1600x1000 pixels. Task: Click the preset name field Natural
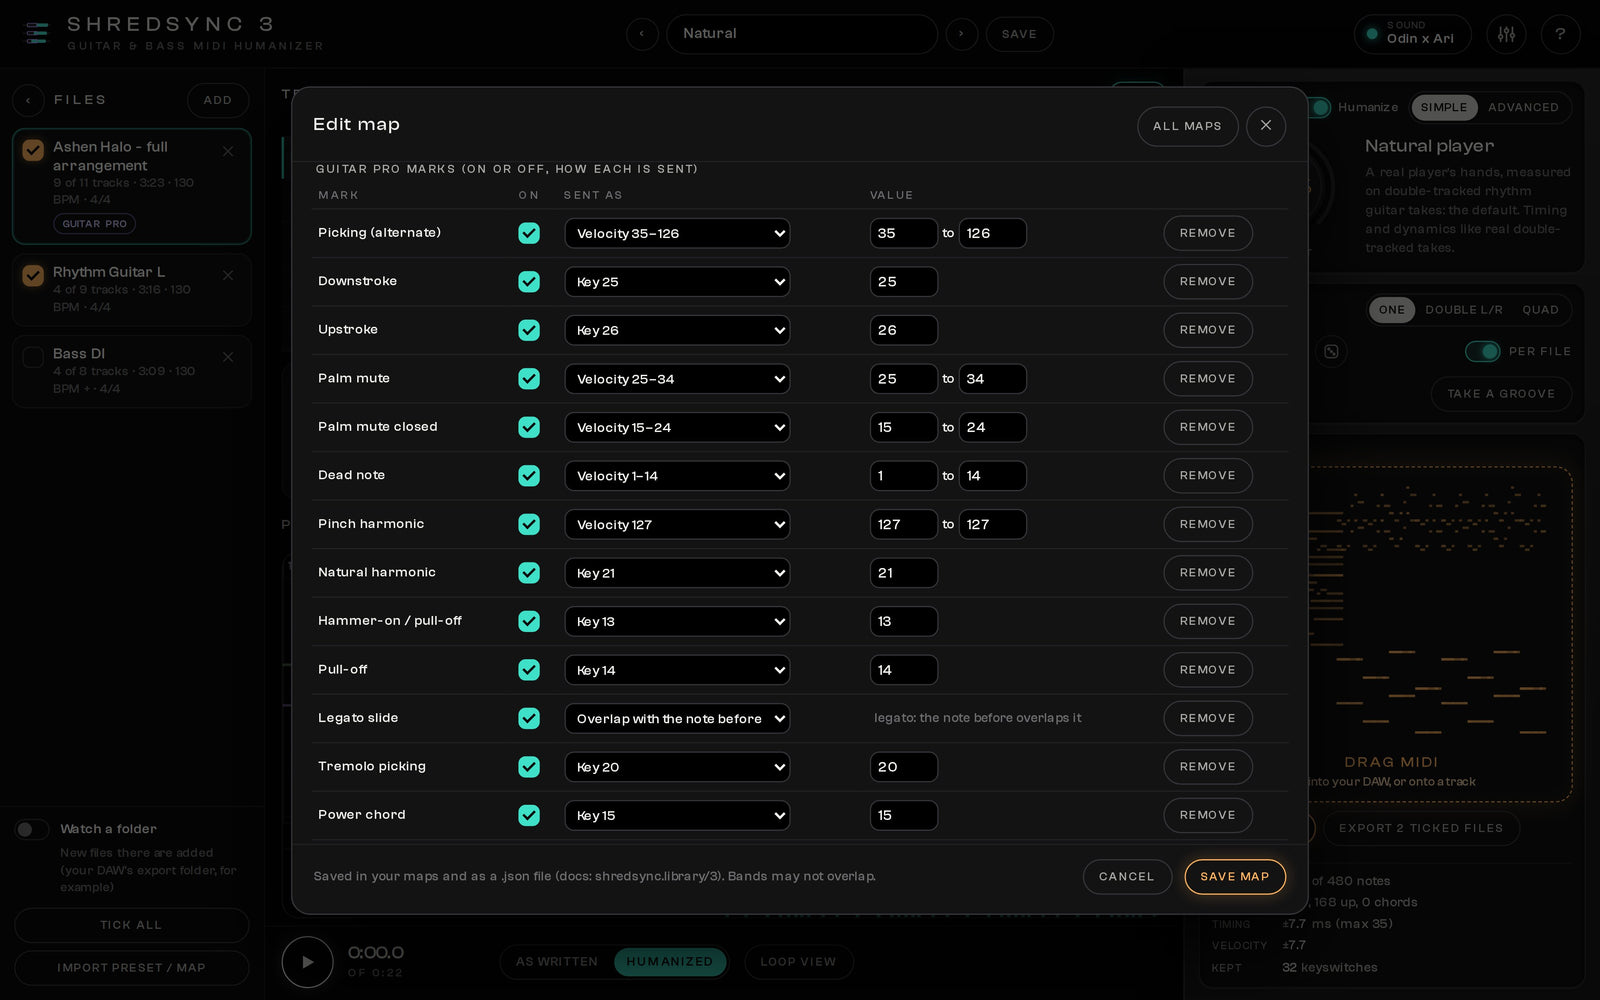802,34
